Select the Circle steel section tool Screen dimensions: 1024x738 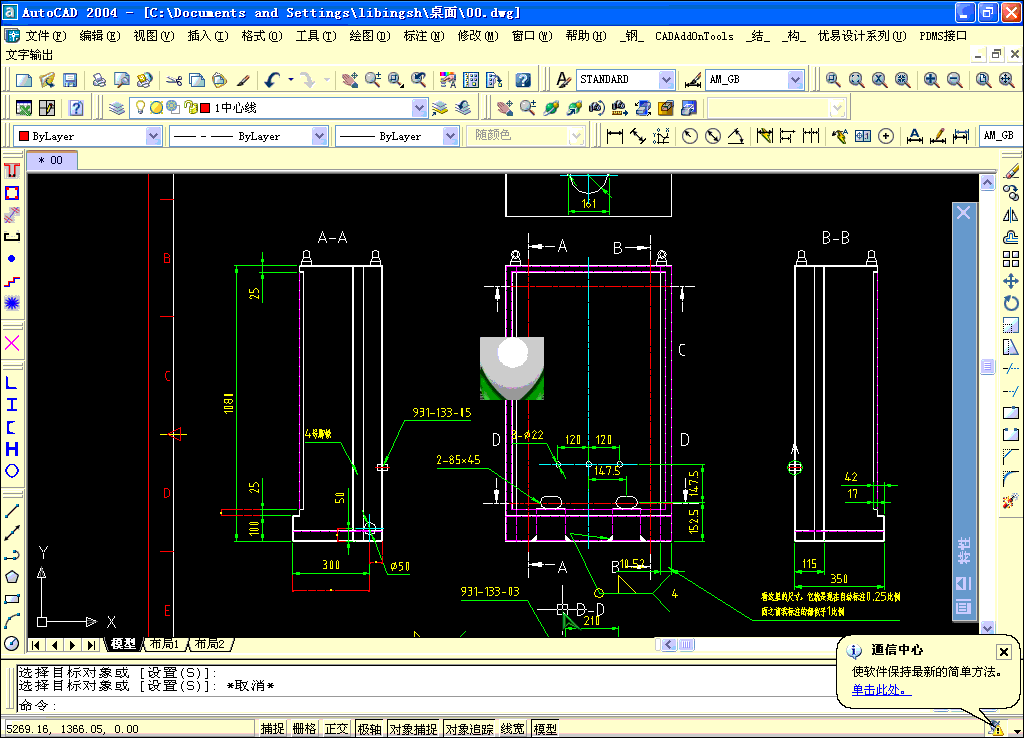[x=12, y=471]
